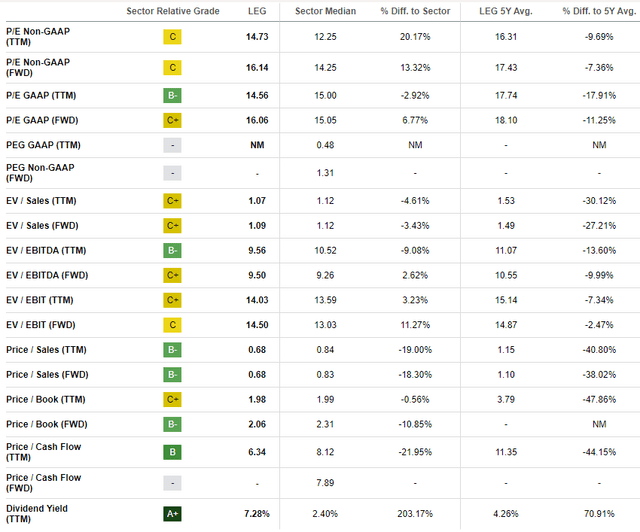Select the Price / Sales (TTM) row label
Viewport: 640px width, 532px height.
(47, 350)
